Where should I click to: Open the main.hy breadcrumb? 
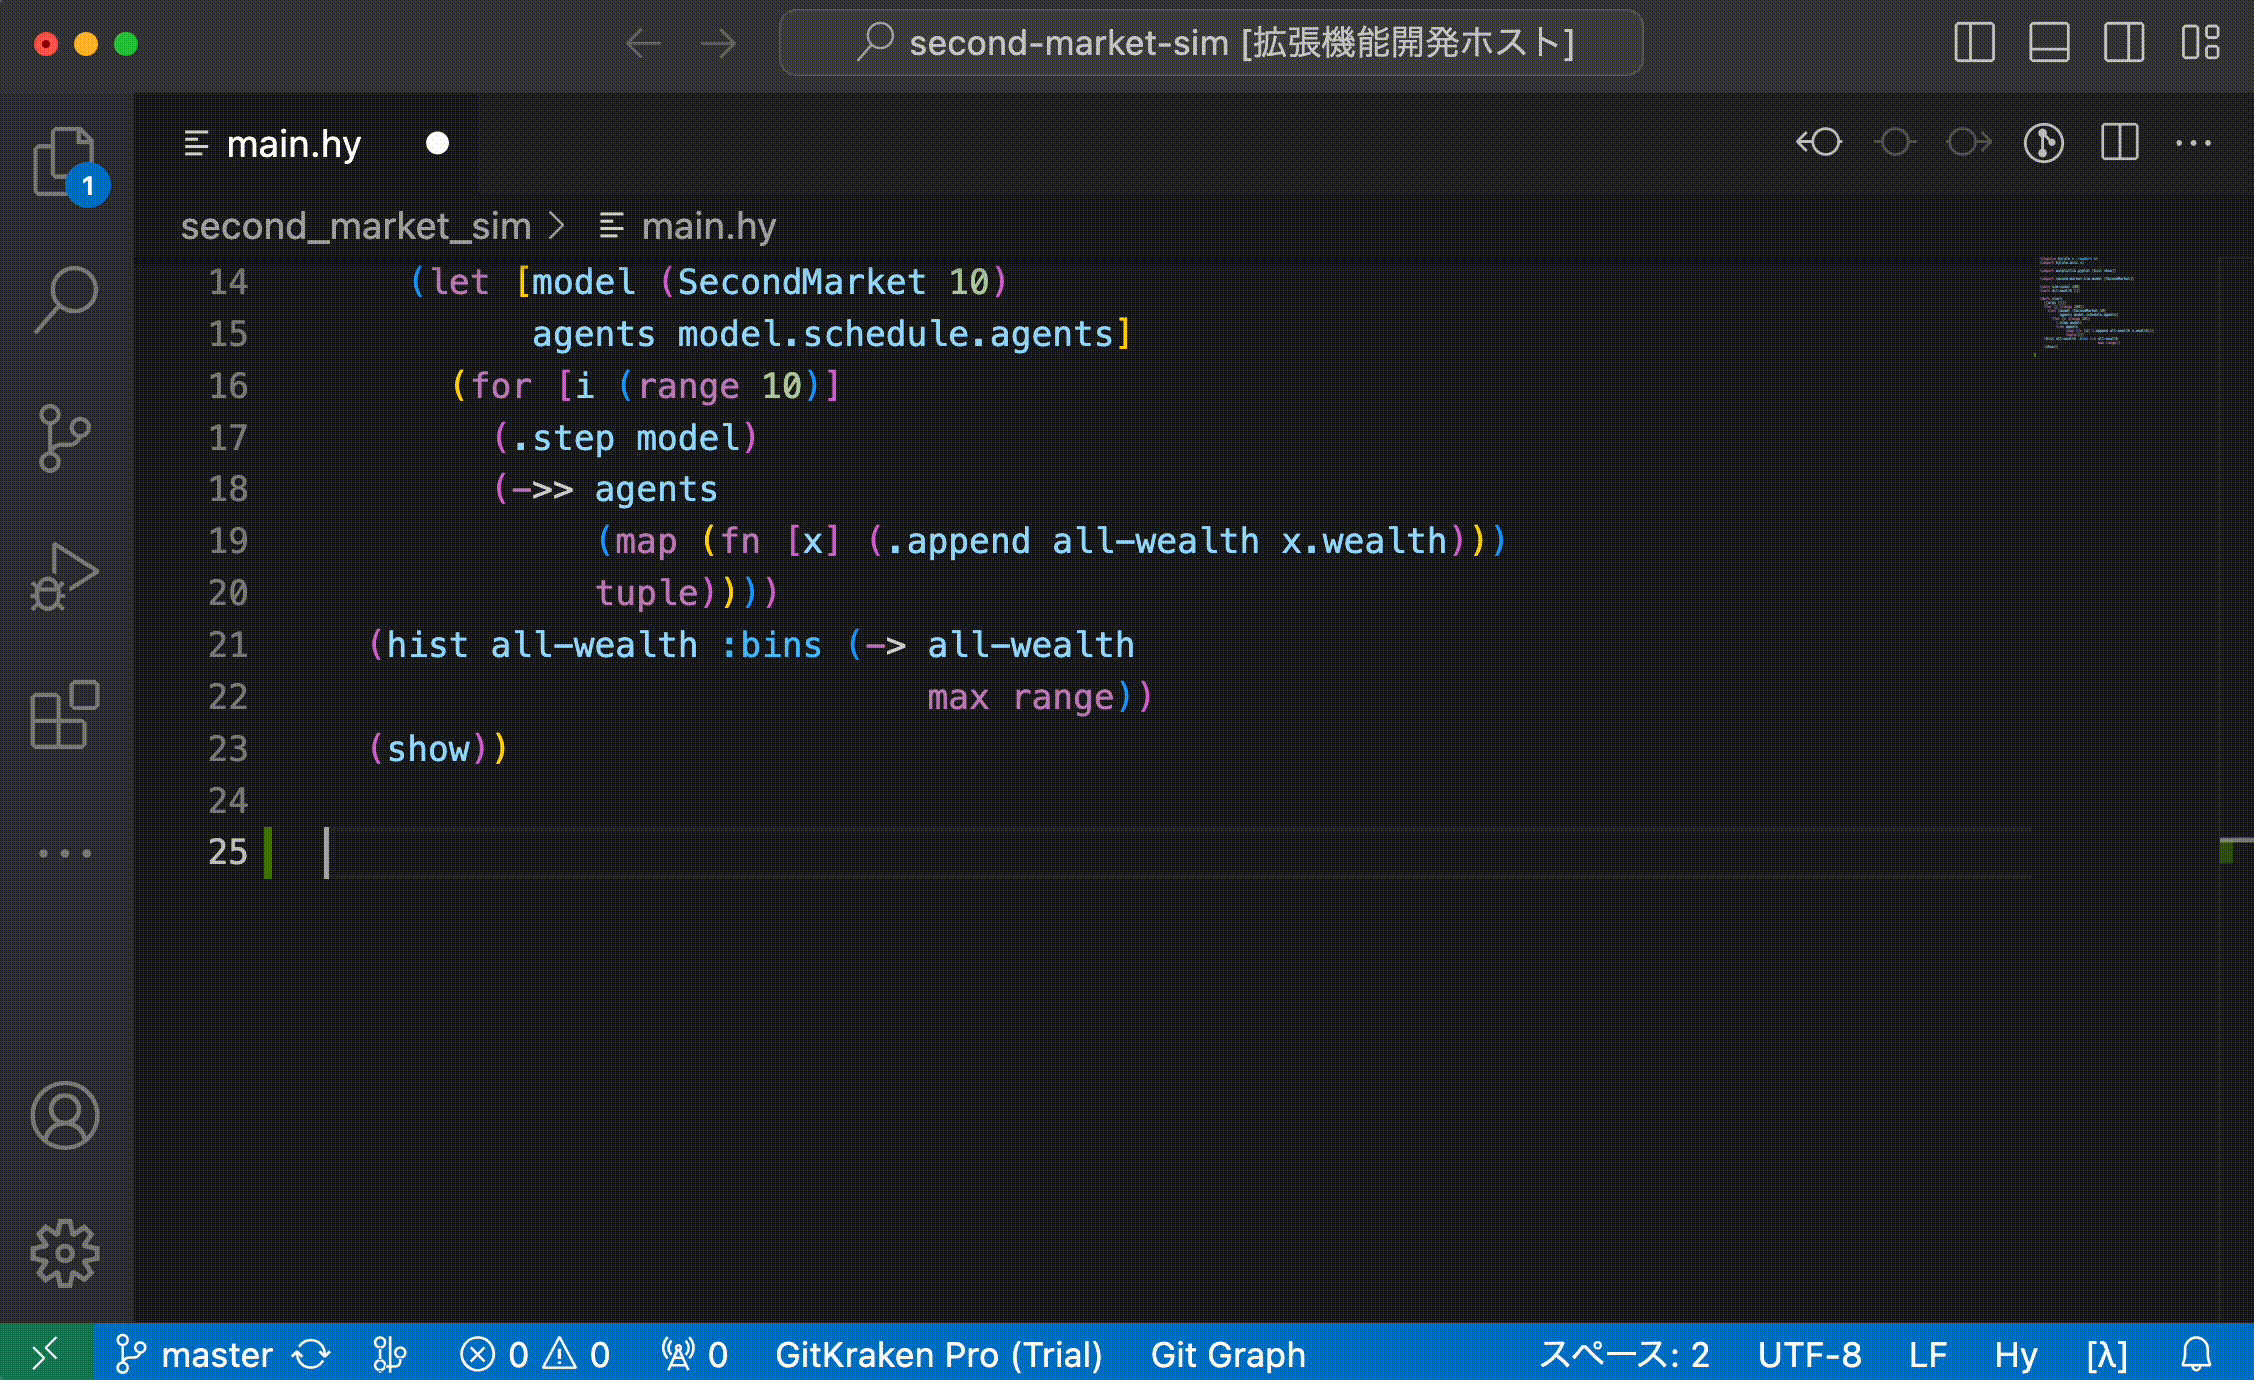click(x=710, y=226)
